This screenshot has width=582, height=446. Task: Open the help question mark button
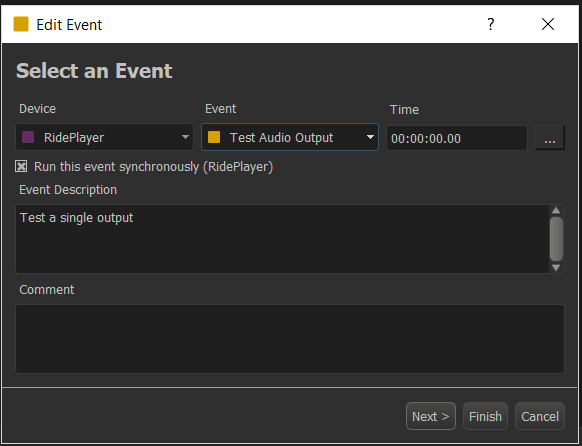tap(490, 24)
